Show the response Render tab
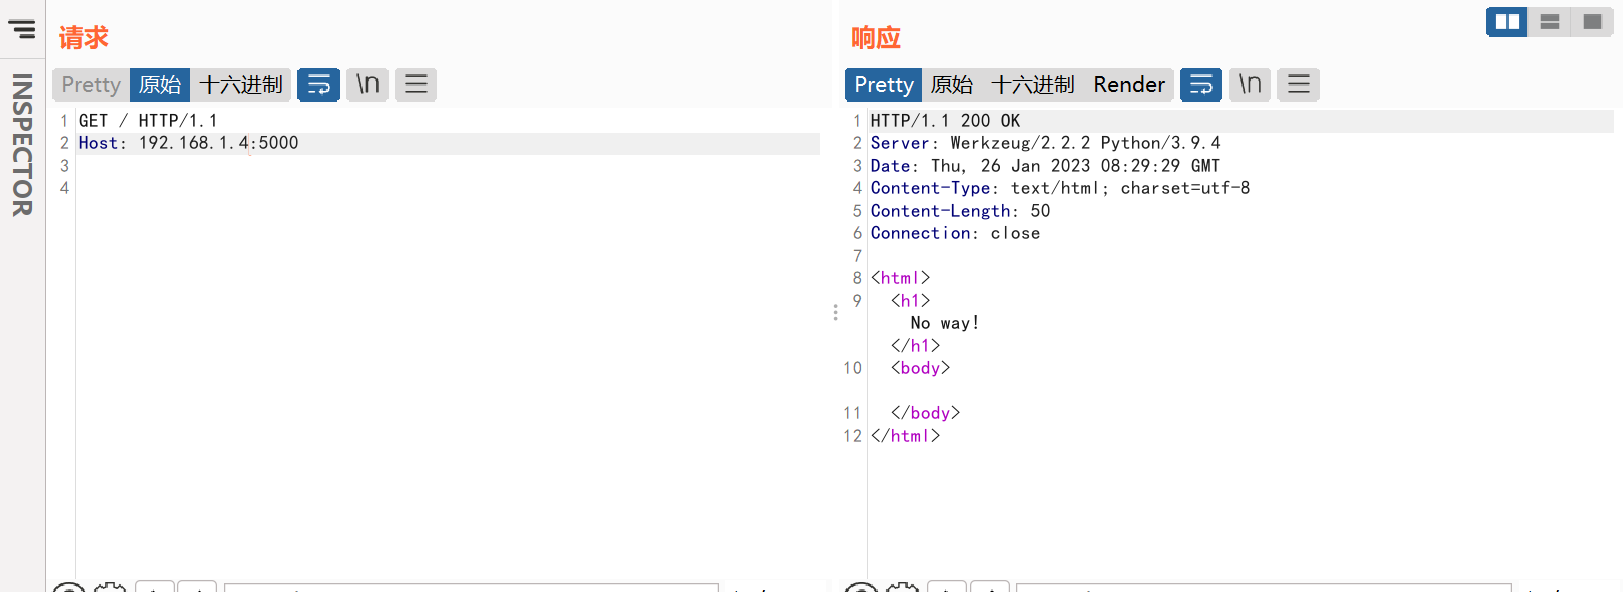 pyautogui.click(x=1128, y=85)
